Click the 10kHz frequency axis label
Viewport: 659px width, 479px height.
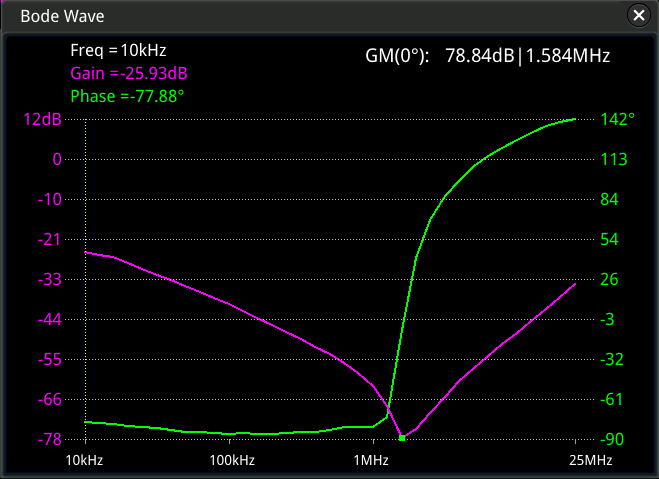pos(85,460)
